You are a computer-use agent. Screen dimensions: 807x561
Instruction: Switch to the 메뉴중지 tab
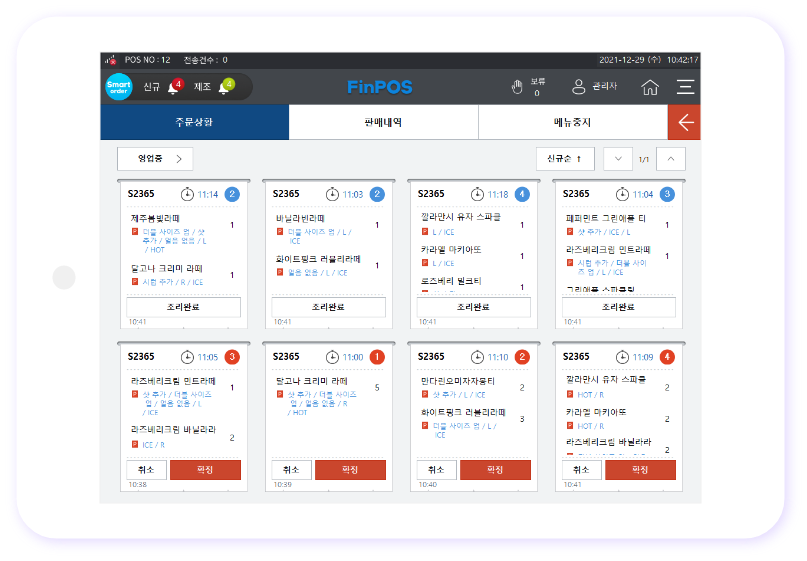coord(573,122)
